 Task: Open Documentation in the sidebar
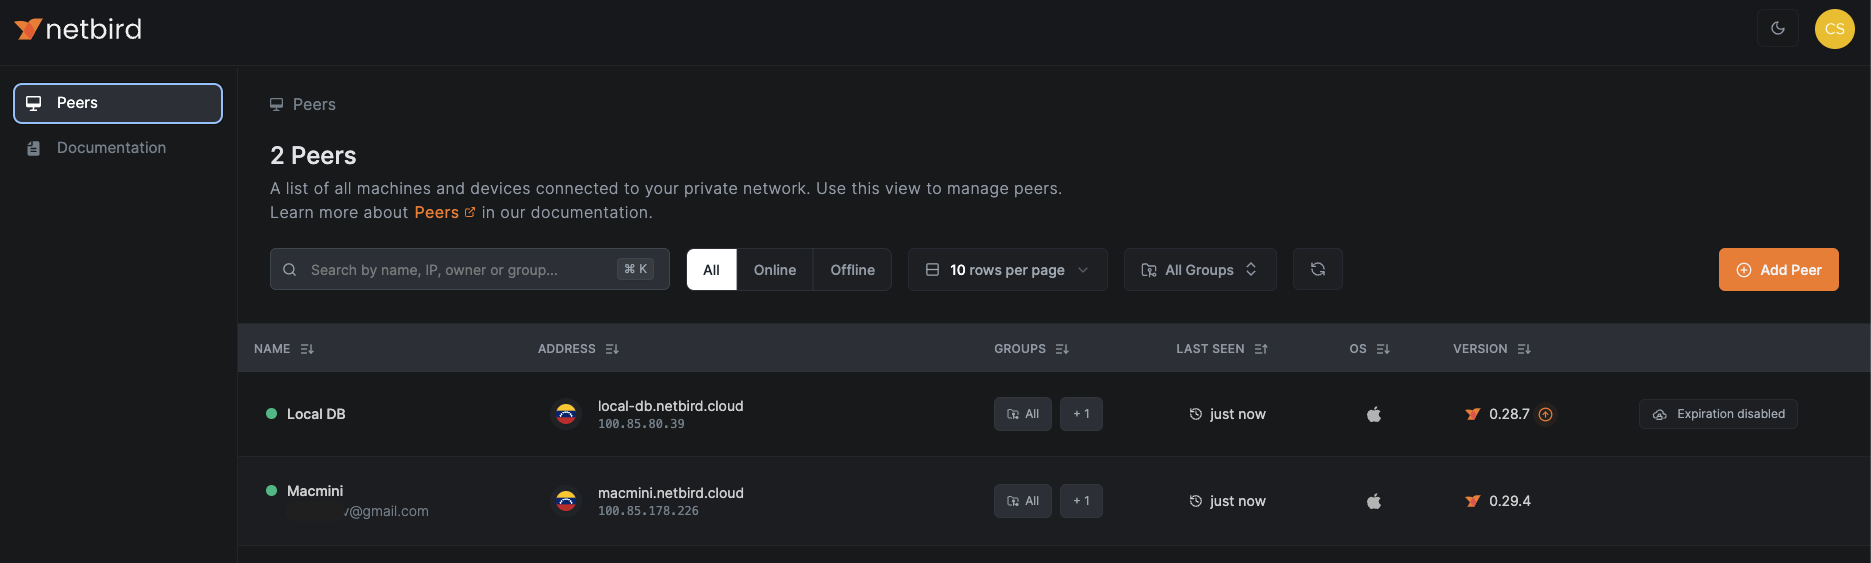pos(118,148)
